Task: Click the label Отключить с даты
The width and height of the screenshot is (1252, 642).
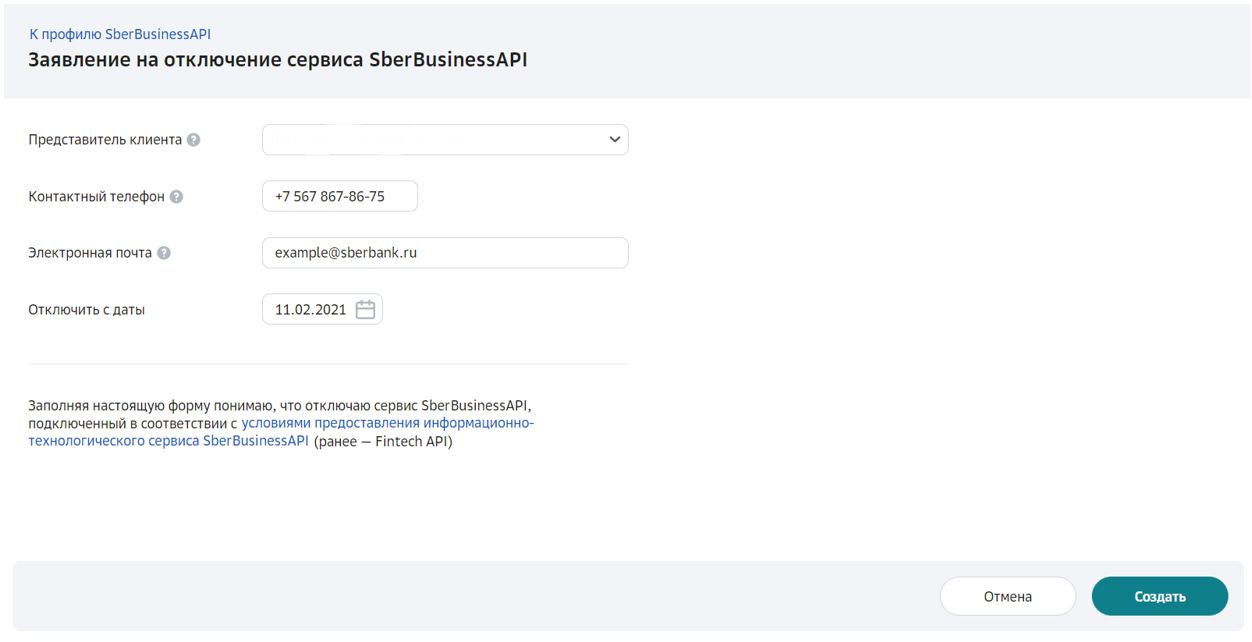Action: [x=87, y=310]
